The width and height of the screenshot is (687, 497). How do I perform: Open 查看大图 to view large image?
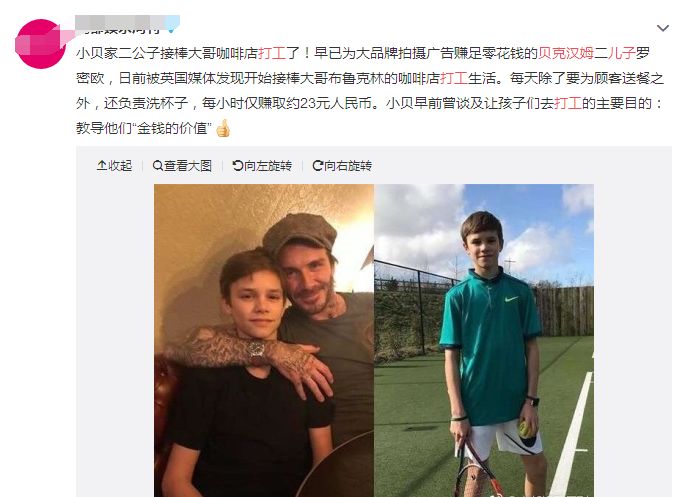tap(182, 166)
